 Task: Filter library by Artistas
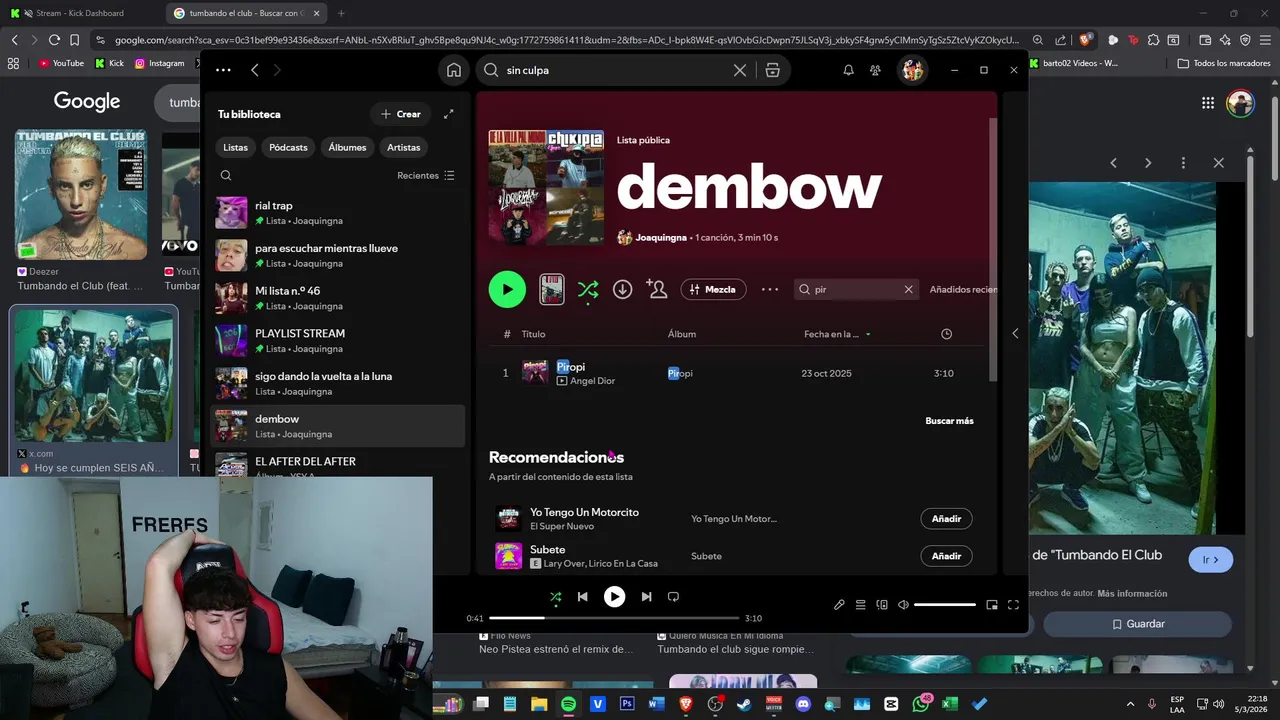click(404, 147)
